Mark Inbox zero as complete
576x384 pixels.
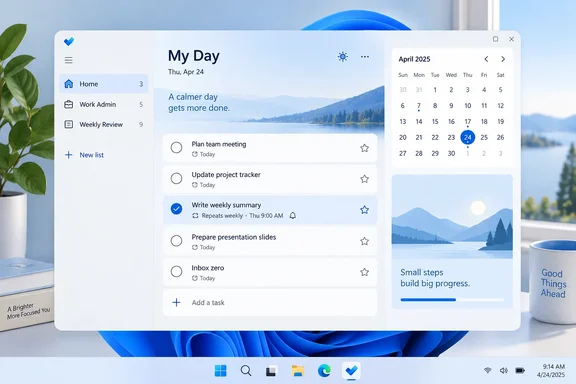[176, 272]
